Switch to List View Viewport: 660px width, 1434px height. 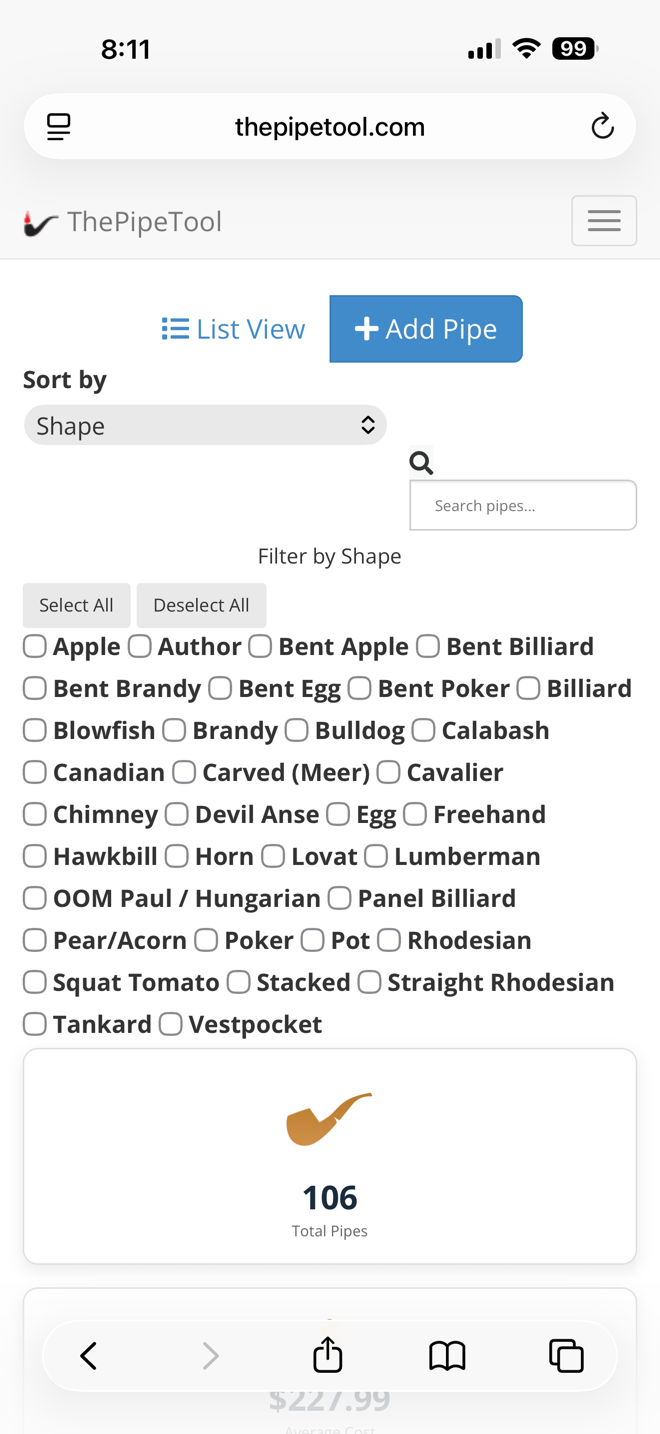pyautogui.click(x=233, y=329)
